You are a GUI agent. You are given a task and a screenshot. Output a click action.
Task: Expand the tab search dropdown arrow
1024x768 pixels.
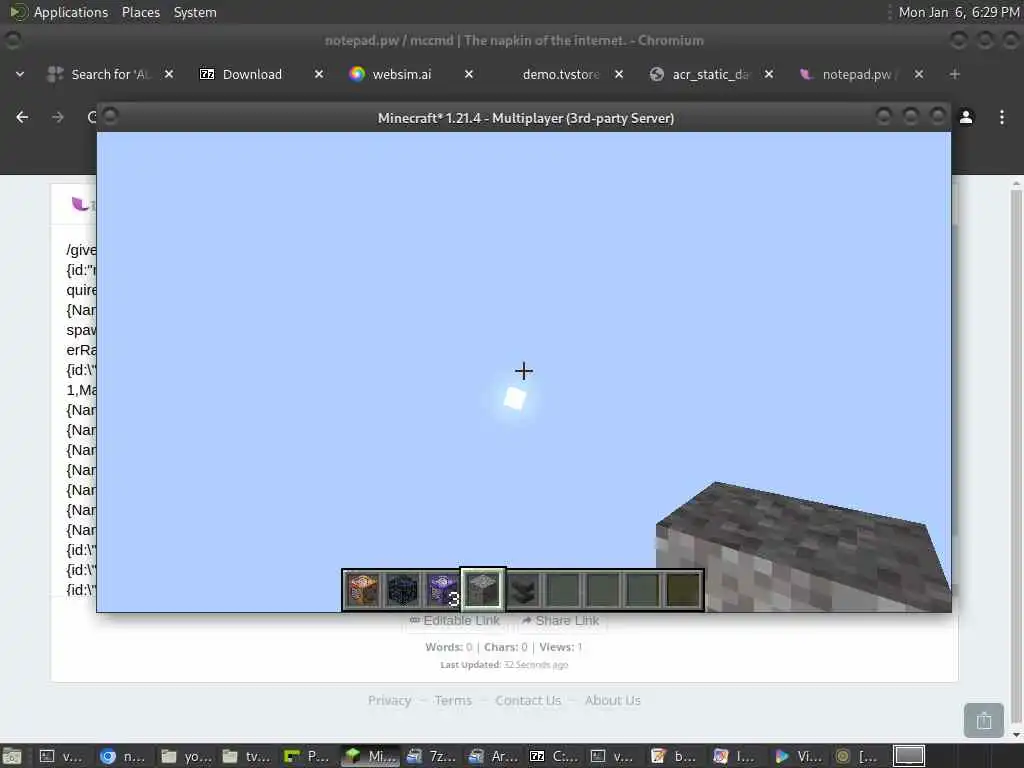20,74
